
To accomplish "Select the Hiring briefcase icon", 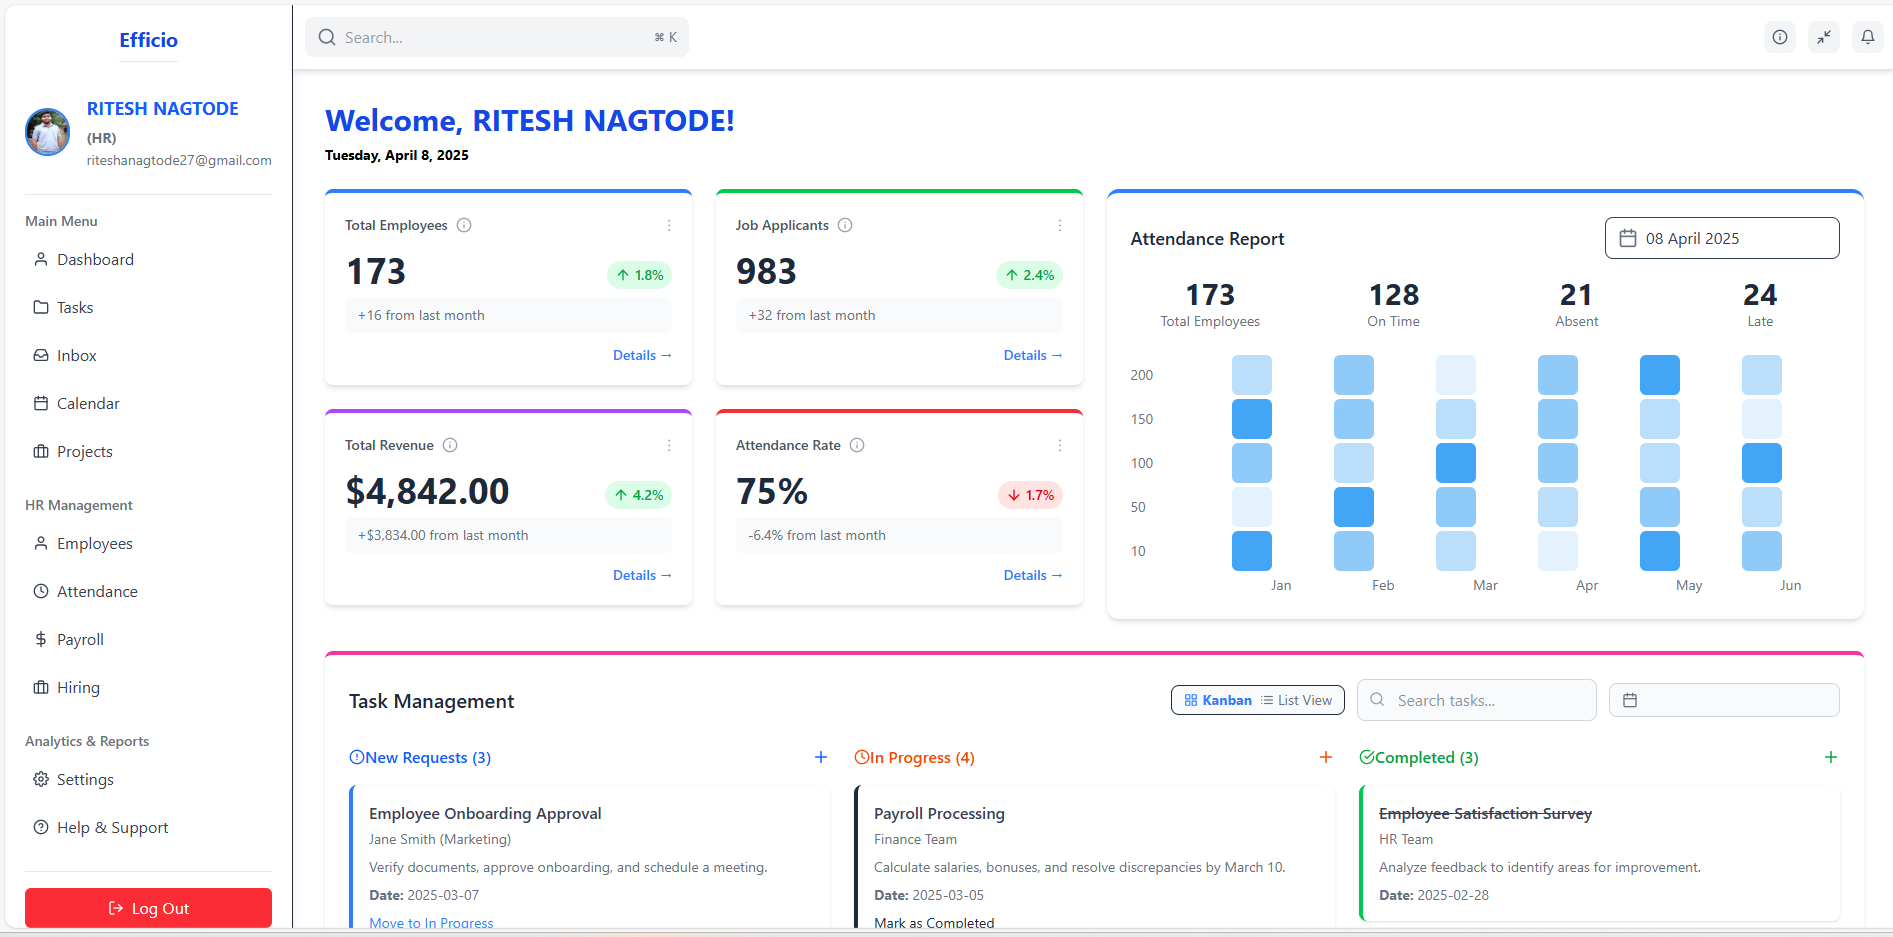I will pyautogui.click(x=40, y=687).
